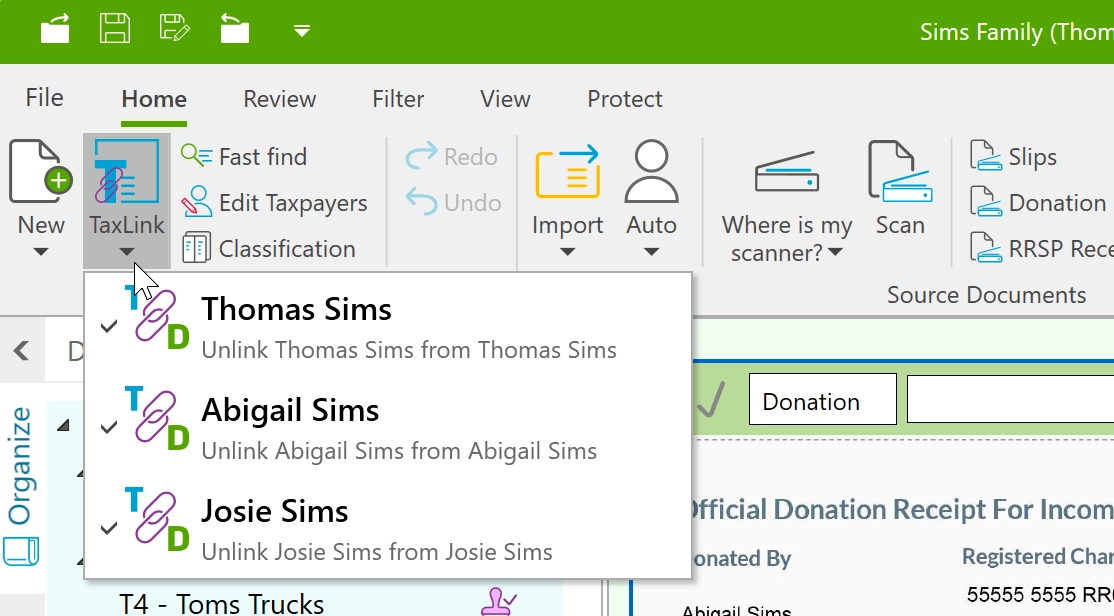Expand Where is my scanner dropdown arrow
1114x616 pixels.
point(836,252)
